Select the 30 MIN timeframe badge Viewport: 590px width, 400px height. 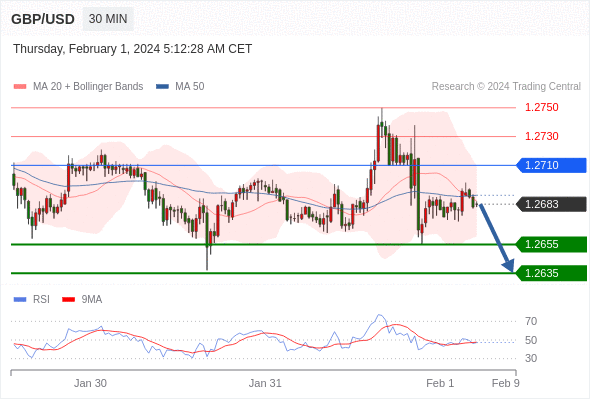pos(108,19)
